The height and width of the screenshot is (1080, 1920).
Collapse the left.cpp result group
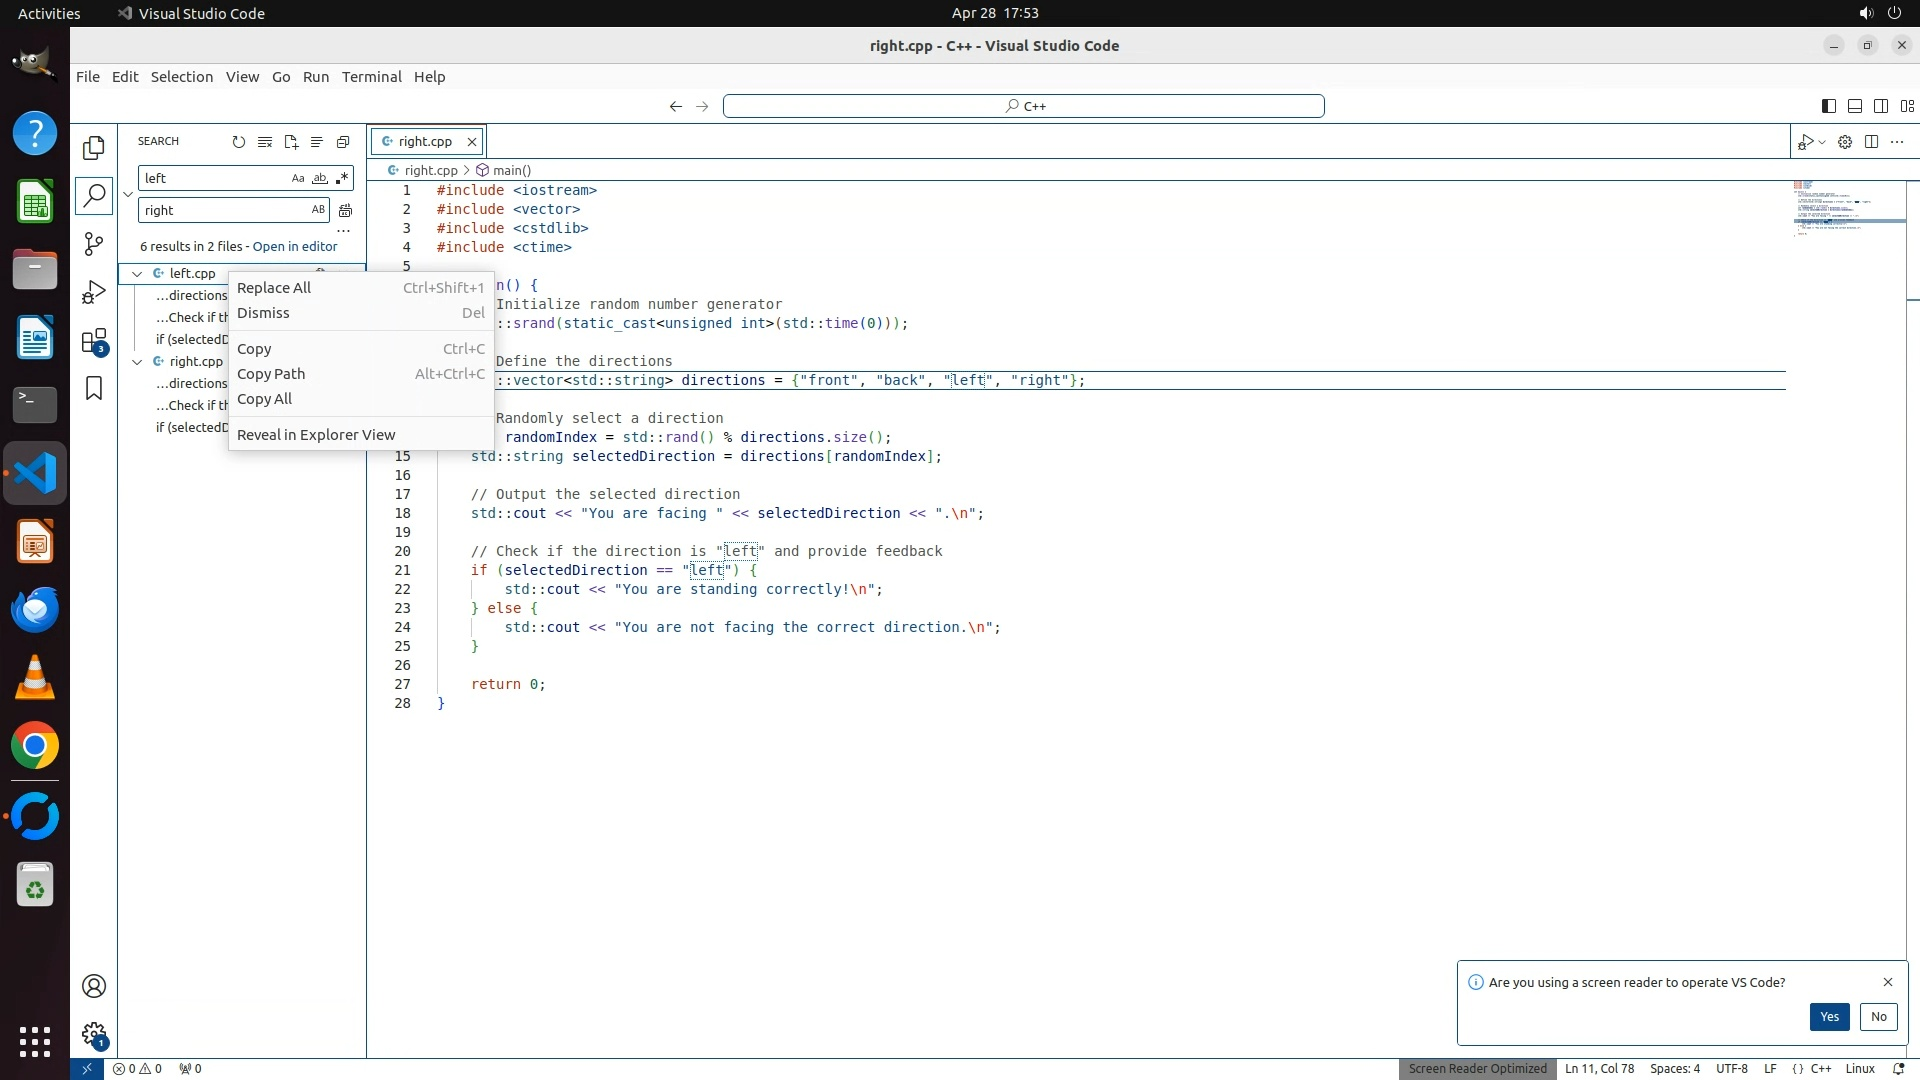point(137,274)
